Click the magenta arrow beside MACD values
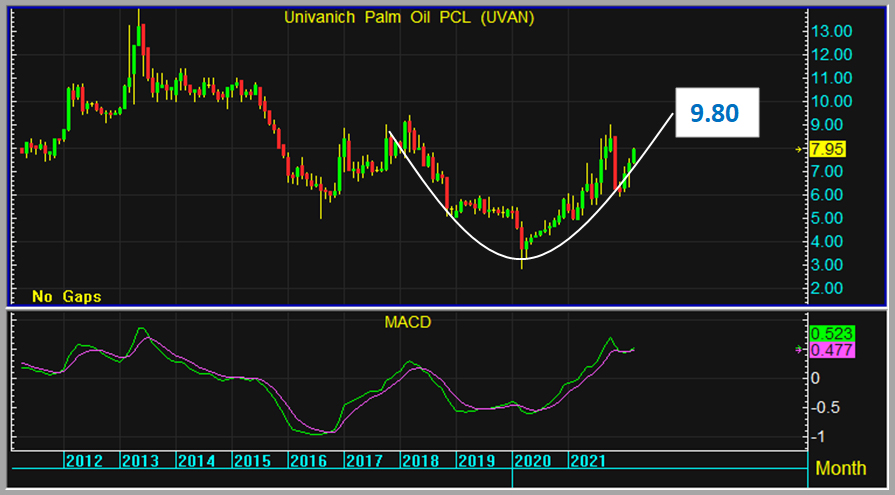This screenshot has height=495, width=895. 799,350
